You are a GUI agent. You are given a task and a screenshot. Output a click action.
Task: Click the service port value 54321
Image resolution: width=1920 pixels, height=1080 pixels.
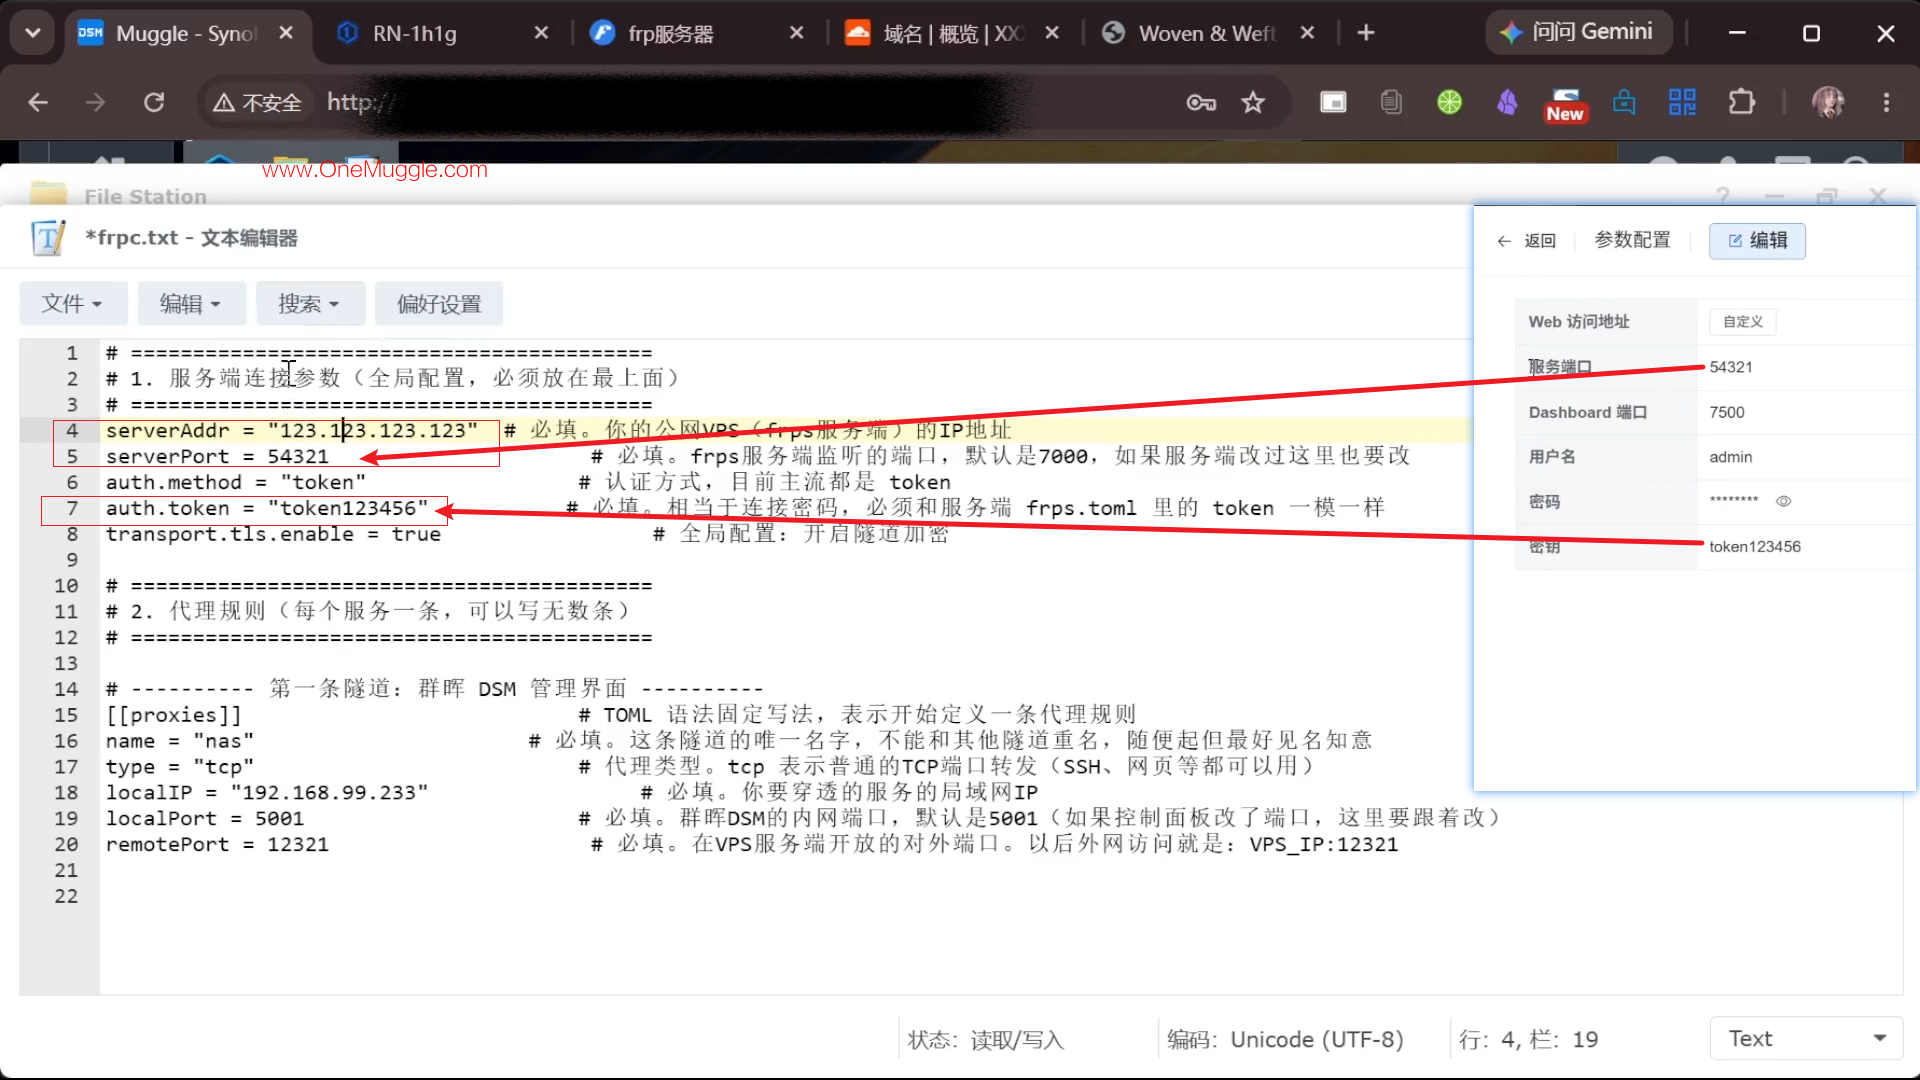[1731, 367]
